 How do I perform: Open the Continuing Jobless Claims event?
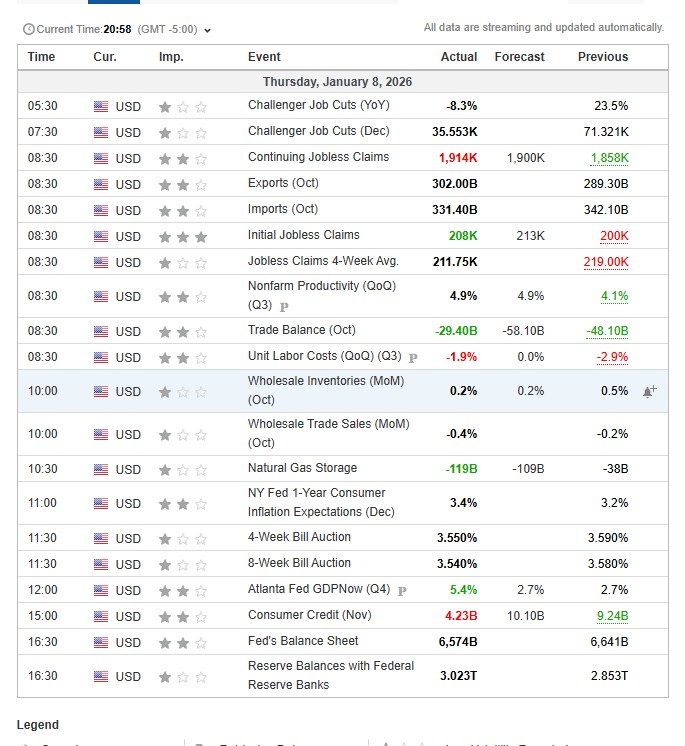coord(318,157)
